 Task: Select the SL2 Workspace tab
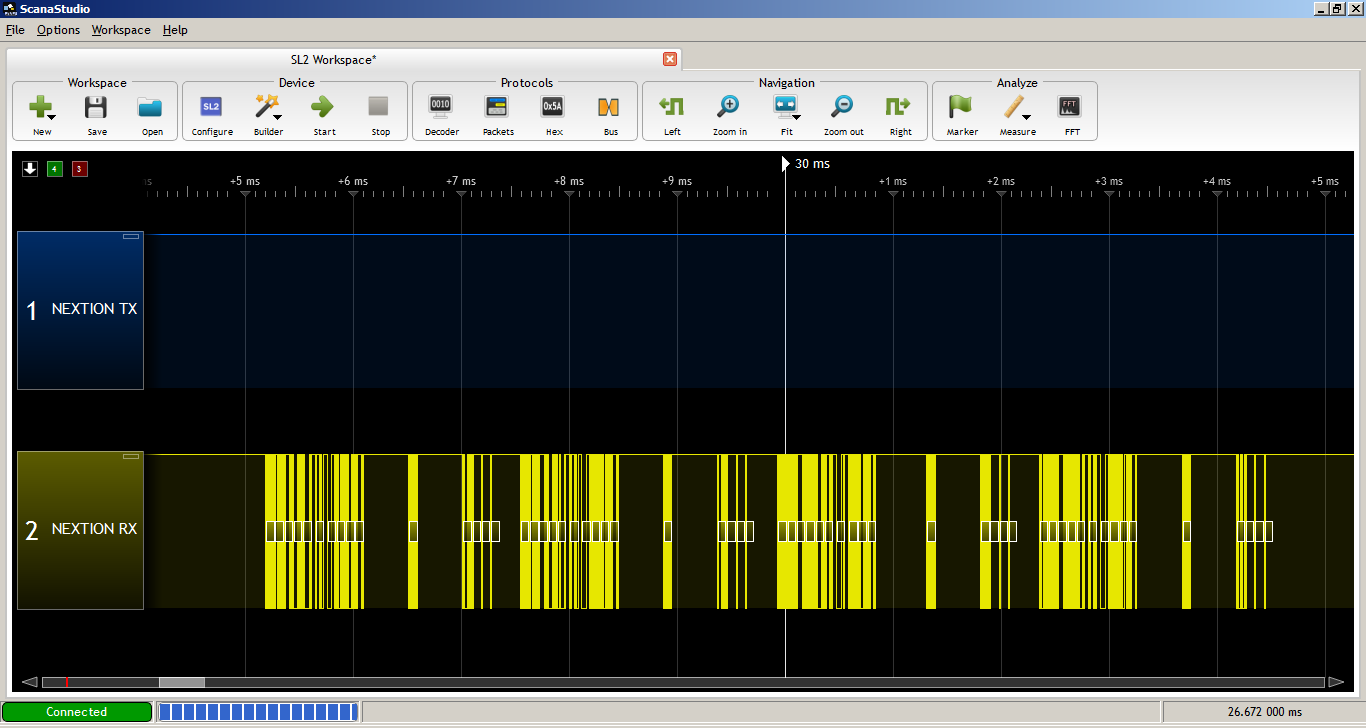tap(333, 59)
